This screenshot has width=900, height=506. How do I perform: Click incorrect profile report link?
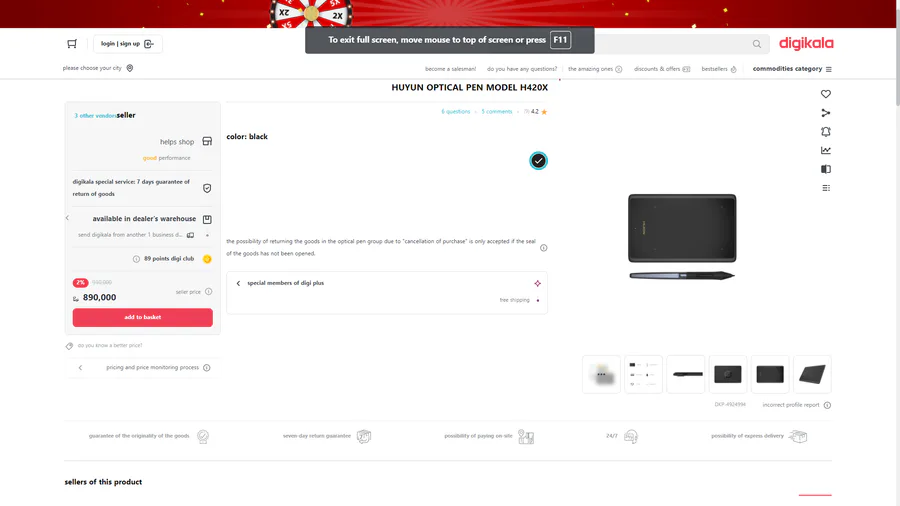click(790, 405)
